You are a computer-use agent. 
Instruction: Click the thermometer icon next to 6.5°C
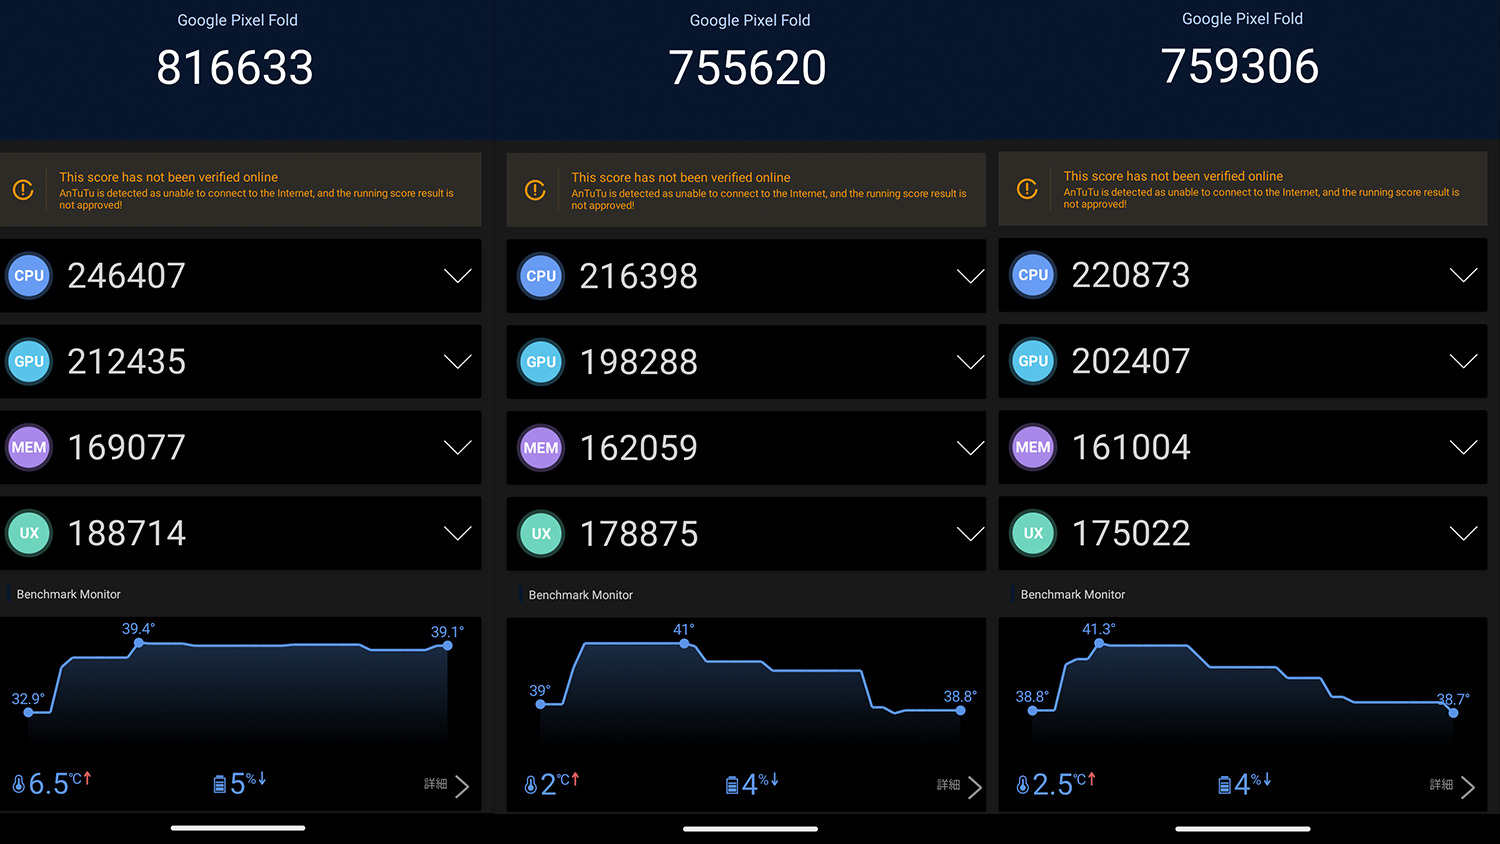point(18,785)
